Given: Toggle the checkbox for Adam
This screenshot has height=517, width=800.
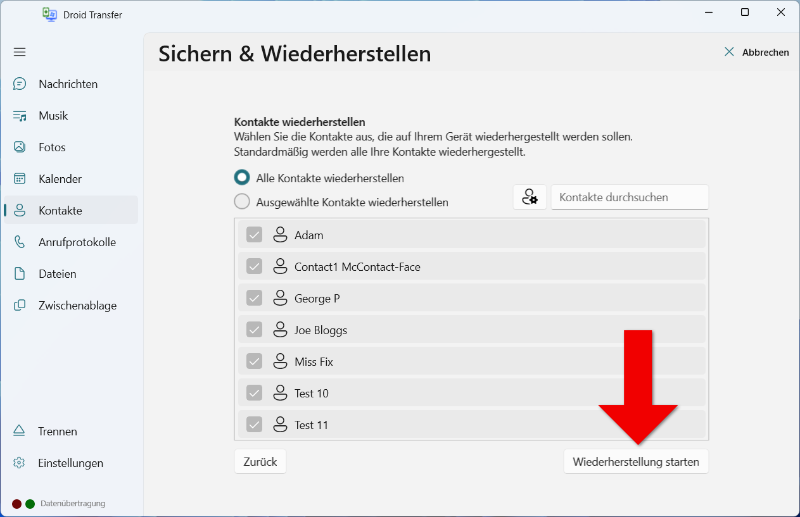Looking at the screenshot, I should [x=254, y=235].
